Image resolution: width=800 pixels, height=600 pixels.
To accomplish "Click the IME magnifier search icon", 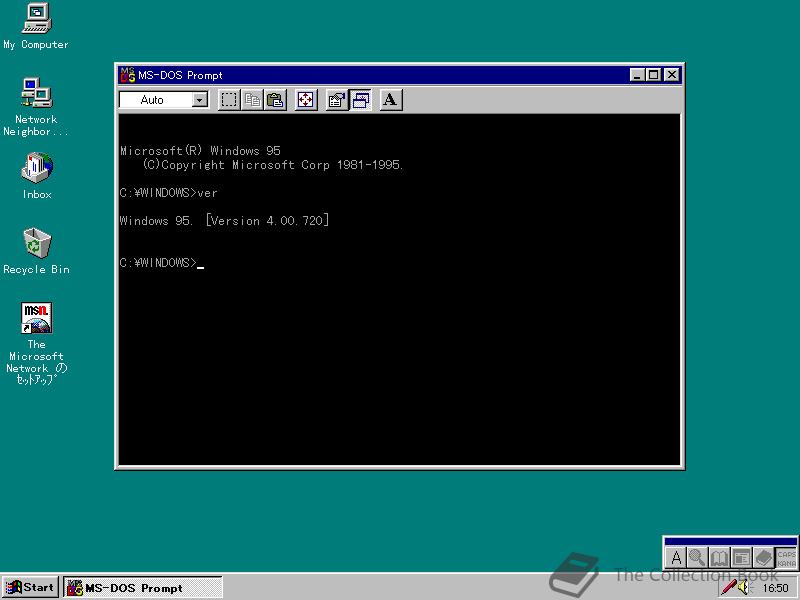I will [697, 557].
